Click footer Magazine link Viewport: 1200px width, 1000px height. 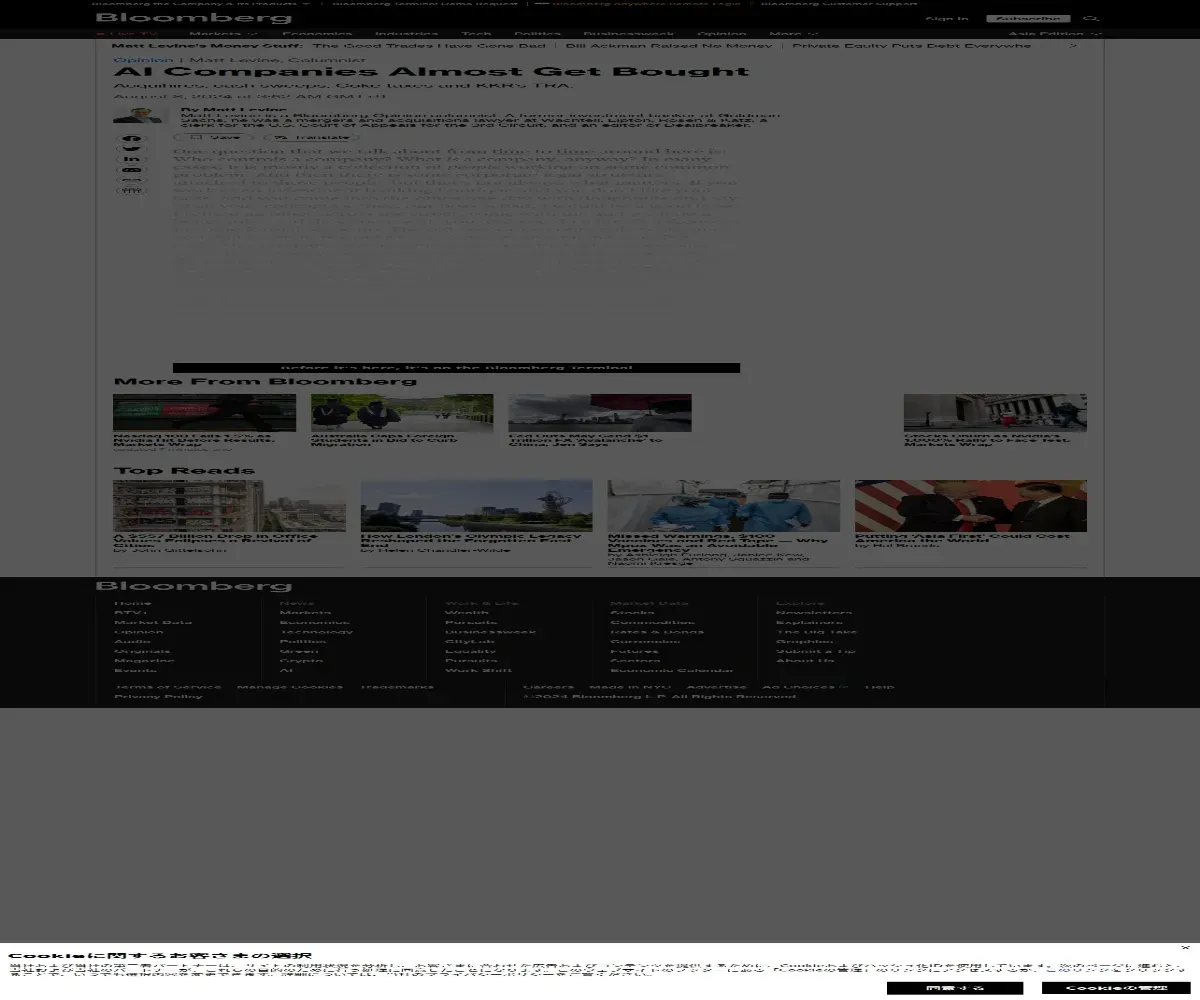[x=144, y=660]
